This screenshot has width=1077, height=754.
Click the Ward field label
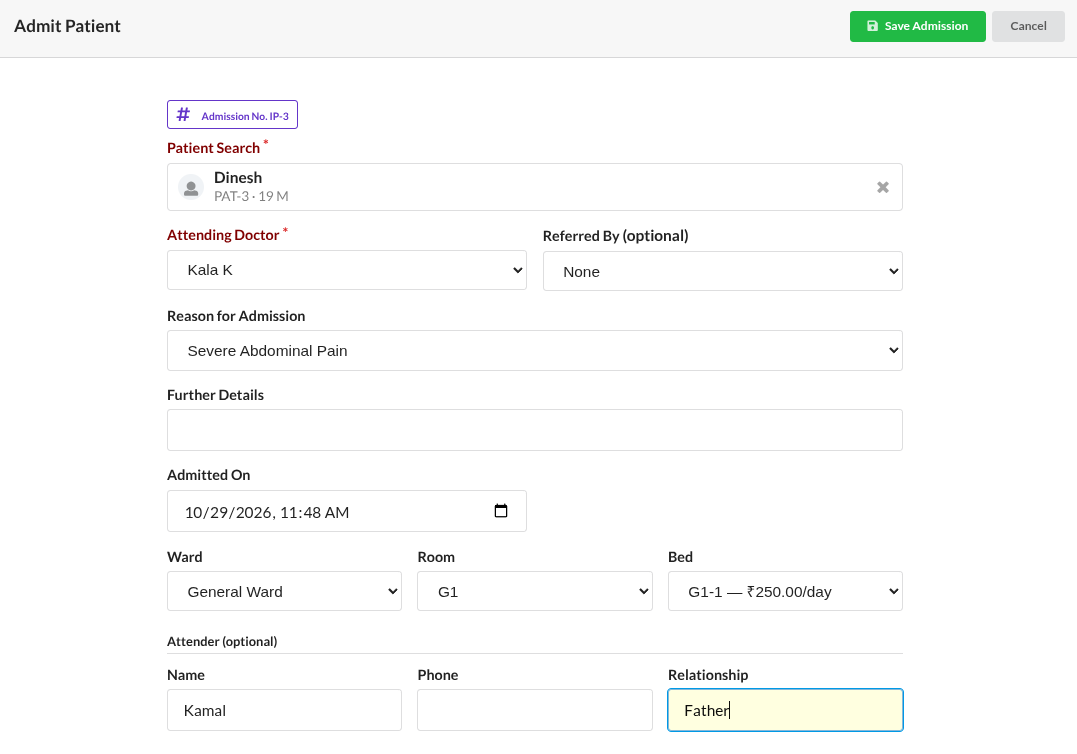point(185,557)
